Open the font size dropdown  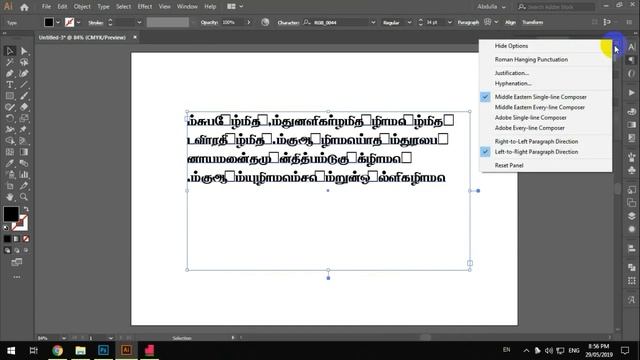pyautogui.click(x=449, y=22)
